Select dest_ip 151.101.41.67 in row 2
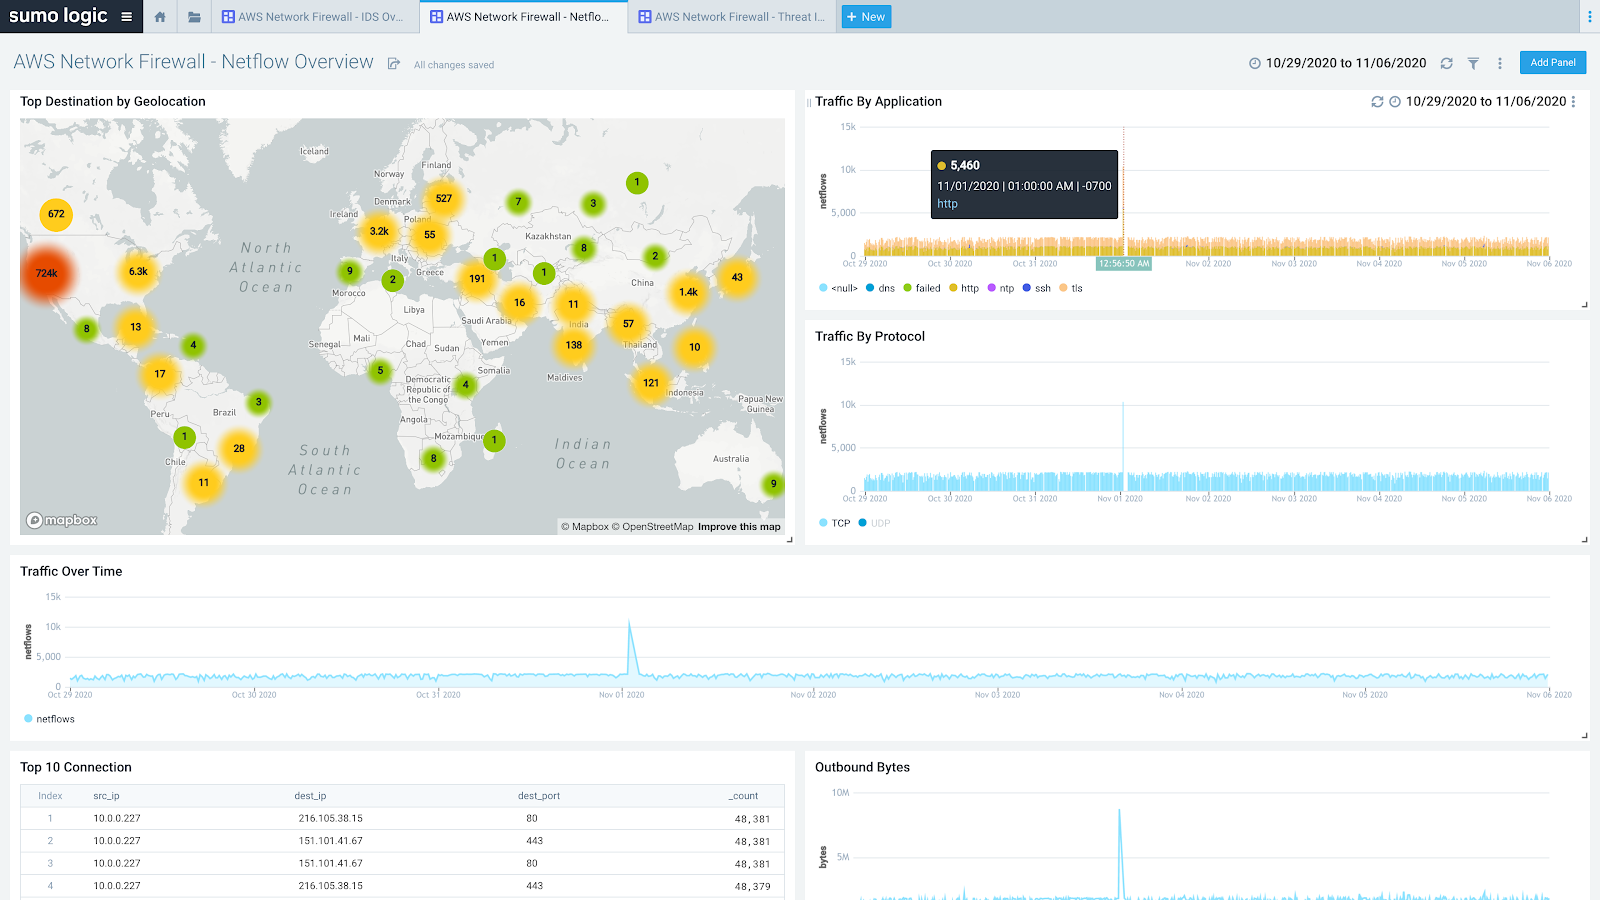This screenshot has width=1600, height=900. [330, 841]
